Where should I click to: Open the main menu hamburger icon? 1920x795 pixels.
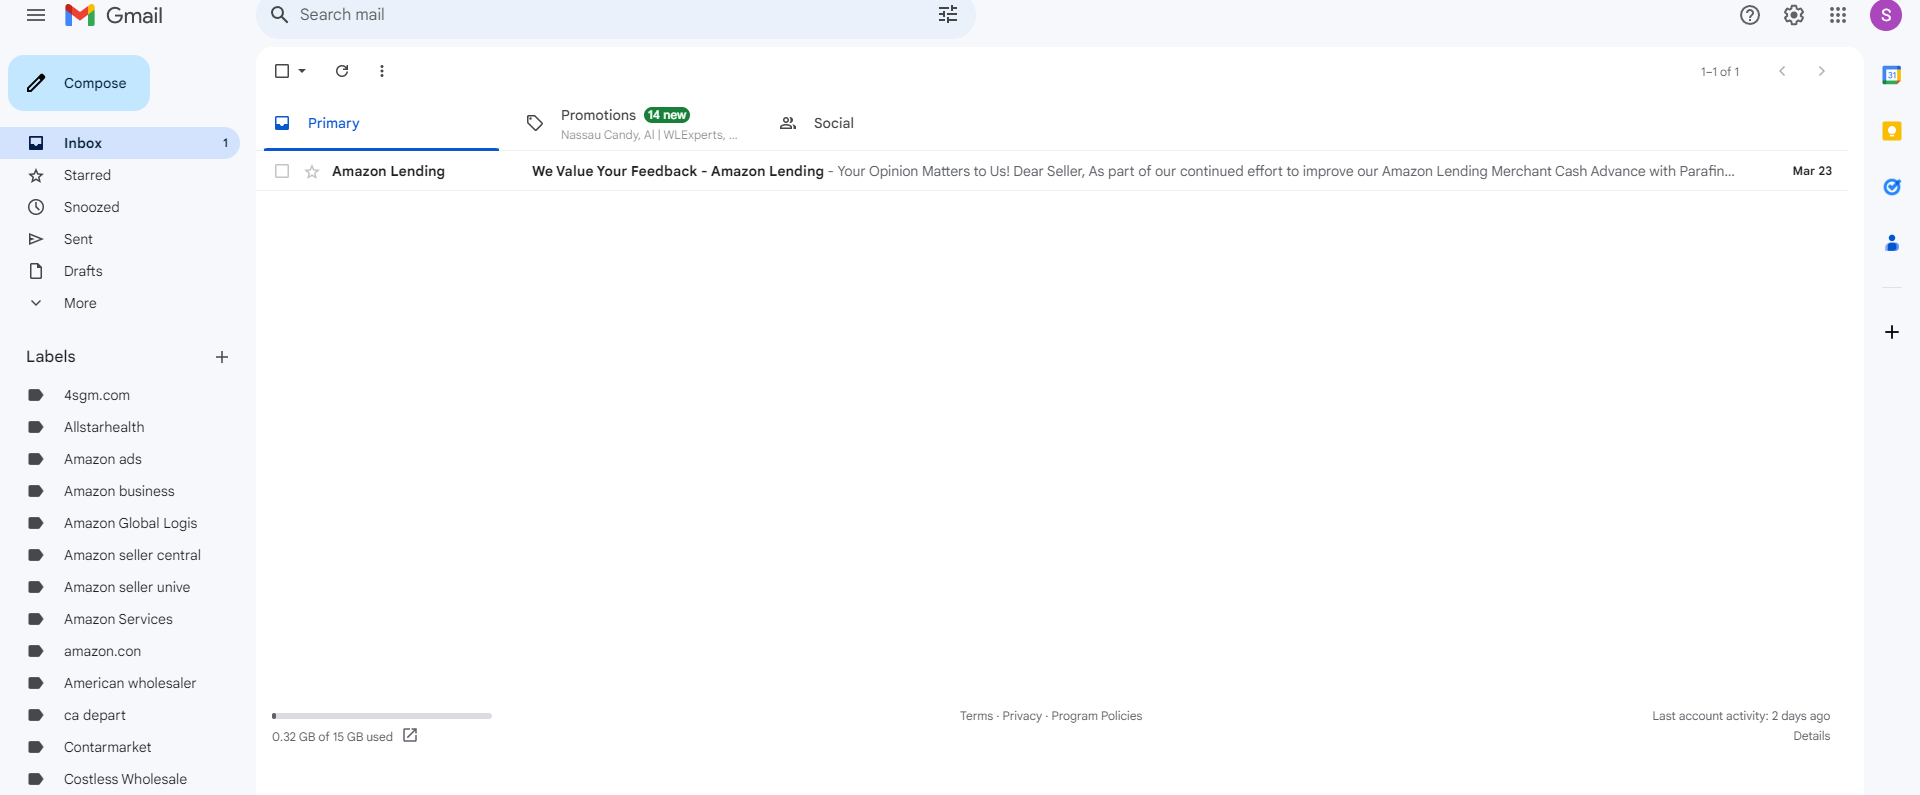coord(36,15)
